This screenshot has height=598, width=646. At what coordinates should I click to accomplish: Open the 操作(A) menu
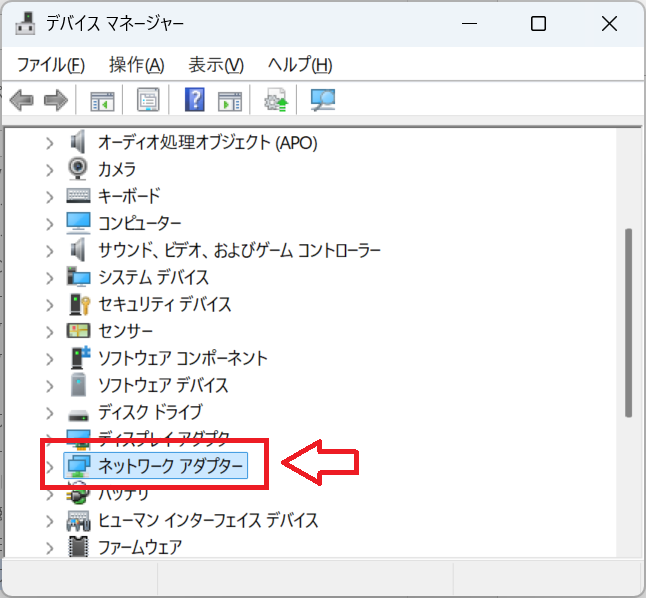coord(137,65)
